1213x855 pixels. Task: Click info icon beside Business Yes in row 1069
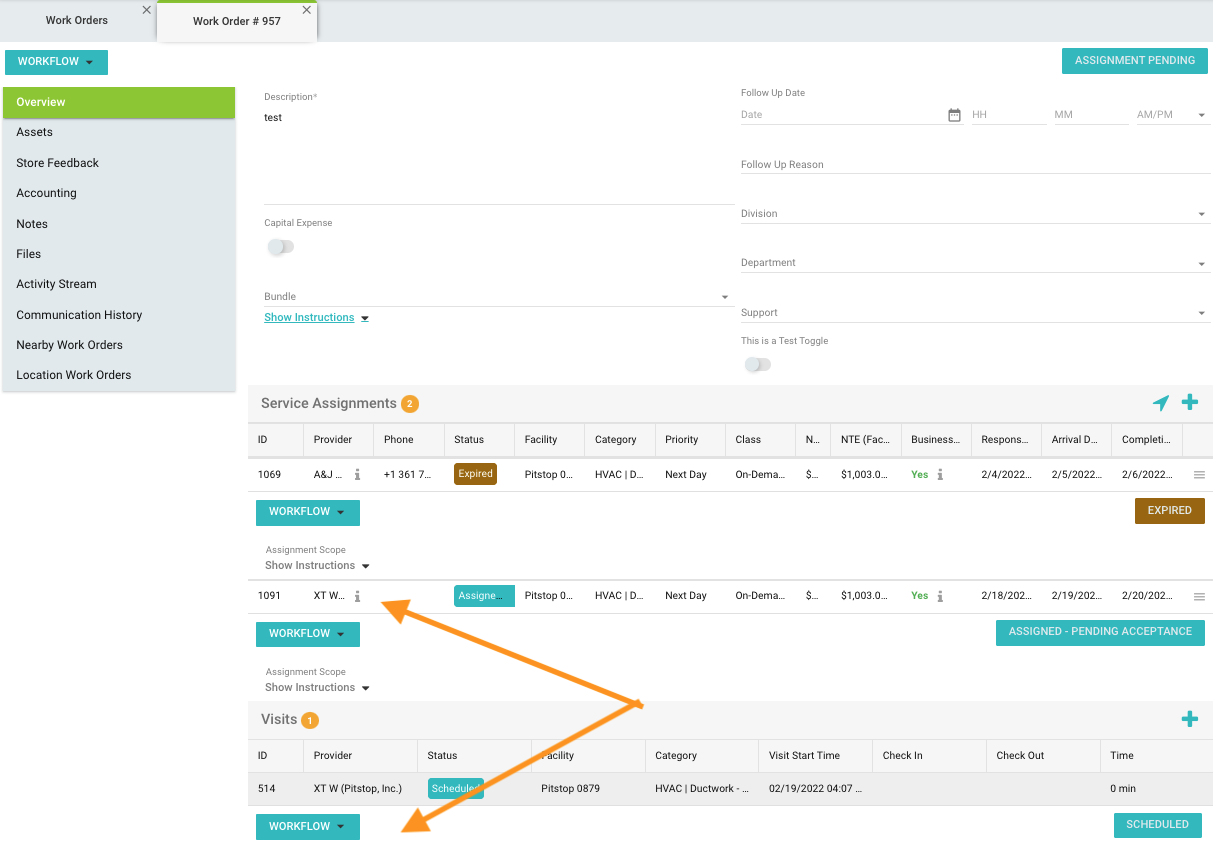[940, 475]
